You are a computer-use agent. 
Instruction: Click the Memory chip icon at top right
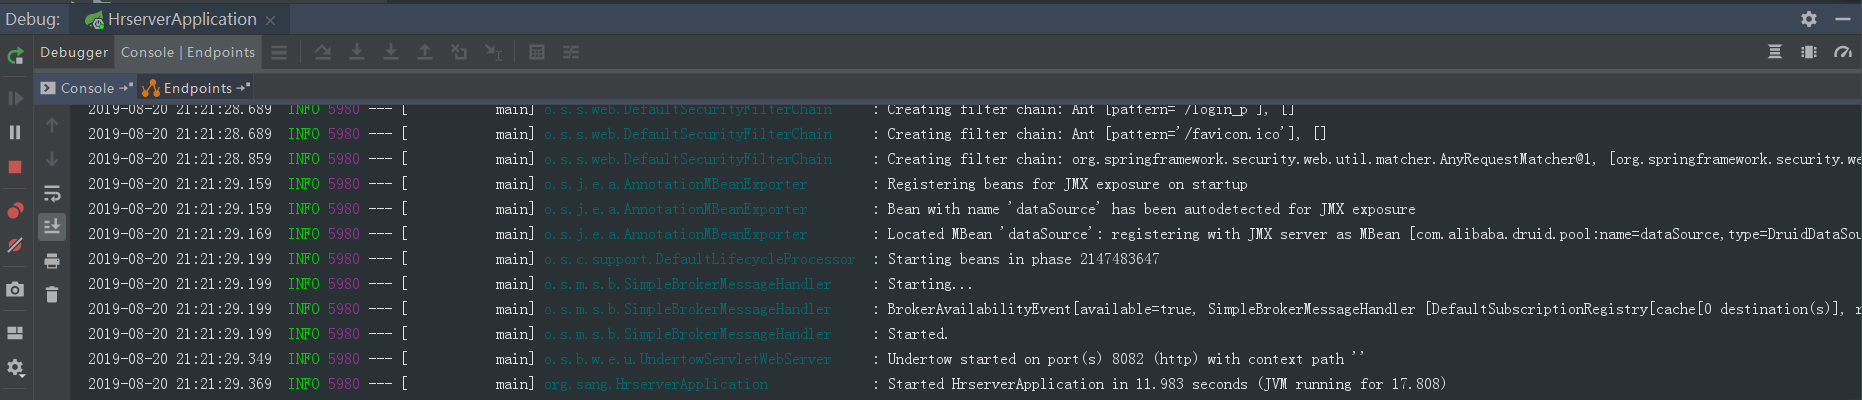tap(1809, 52)
